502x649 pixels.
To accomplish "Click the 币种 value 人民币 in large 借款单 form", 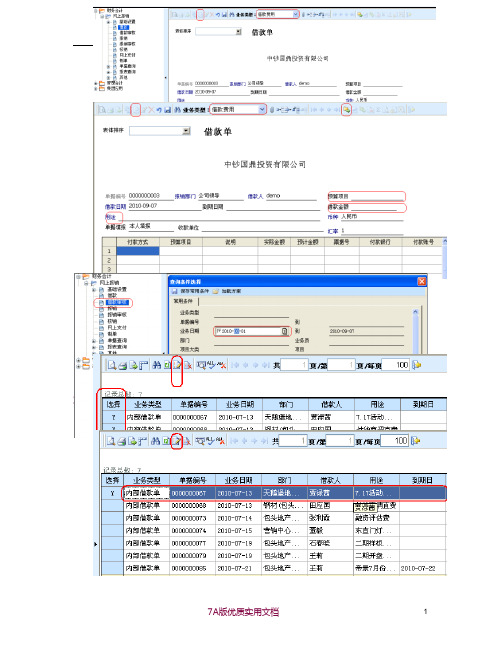I will click(349, 216).
